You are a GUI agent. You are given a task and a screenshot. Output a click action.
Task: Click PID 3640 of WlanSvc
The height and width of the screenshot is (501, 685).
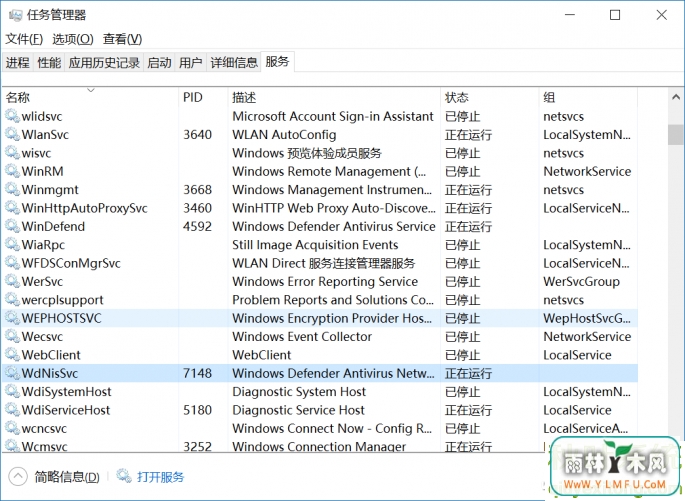click(x=197, y=135)
